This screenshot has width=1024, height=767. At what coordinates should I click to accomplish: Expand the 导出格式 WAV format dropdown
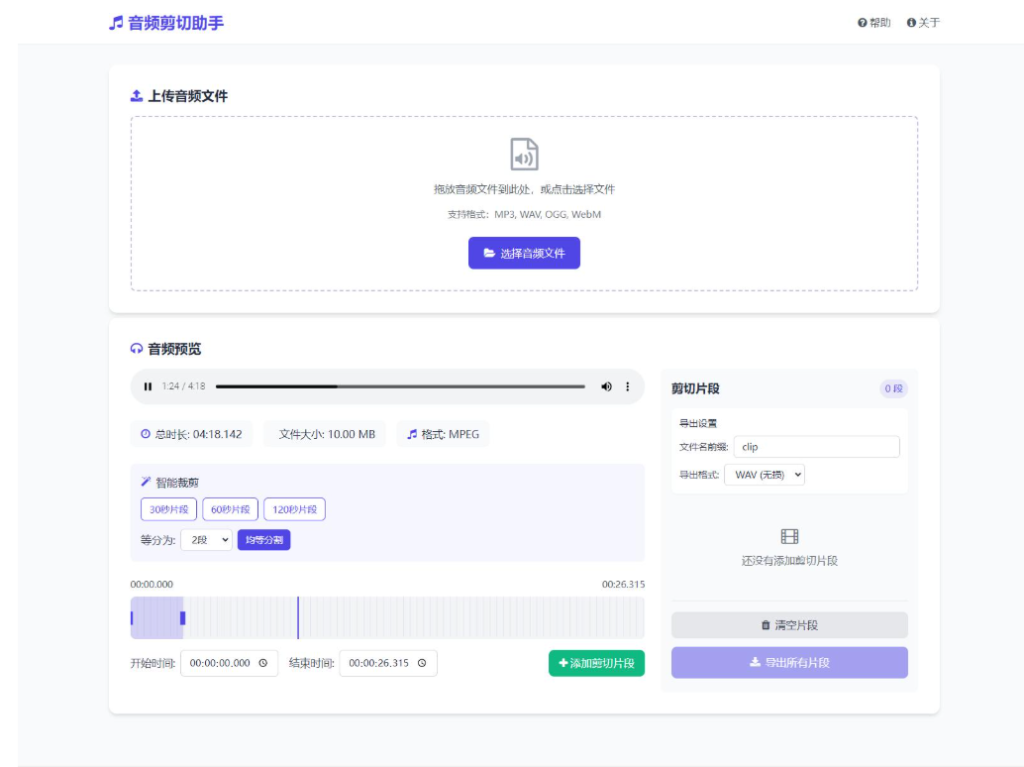[x=764, y=475]
